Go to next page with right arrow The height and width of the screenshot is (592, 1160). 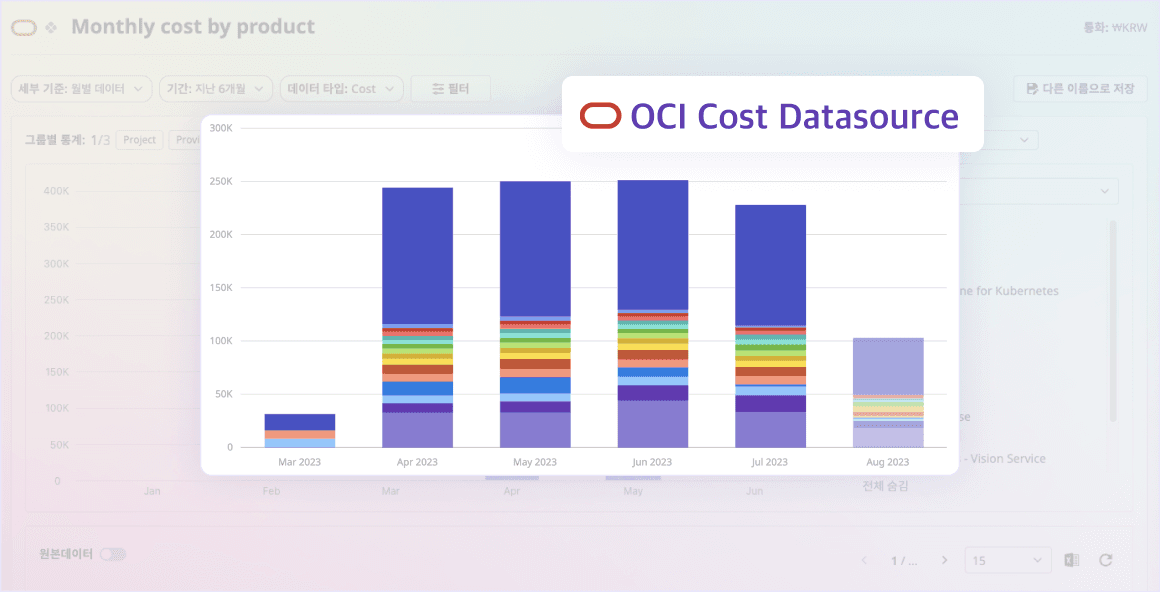tap(944, 560)
